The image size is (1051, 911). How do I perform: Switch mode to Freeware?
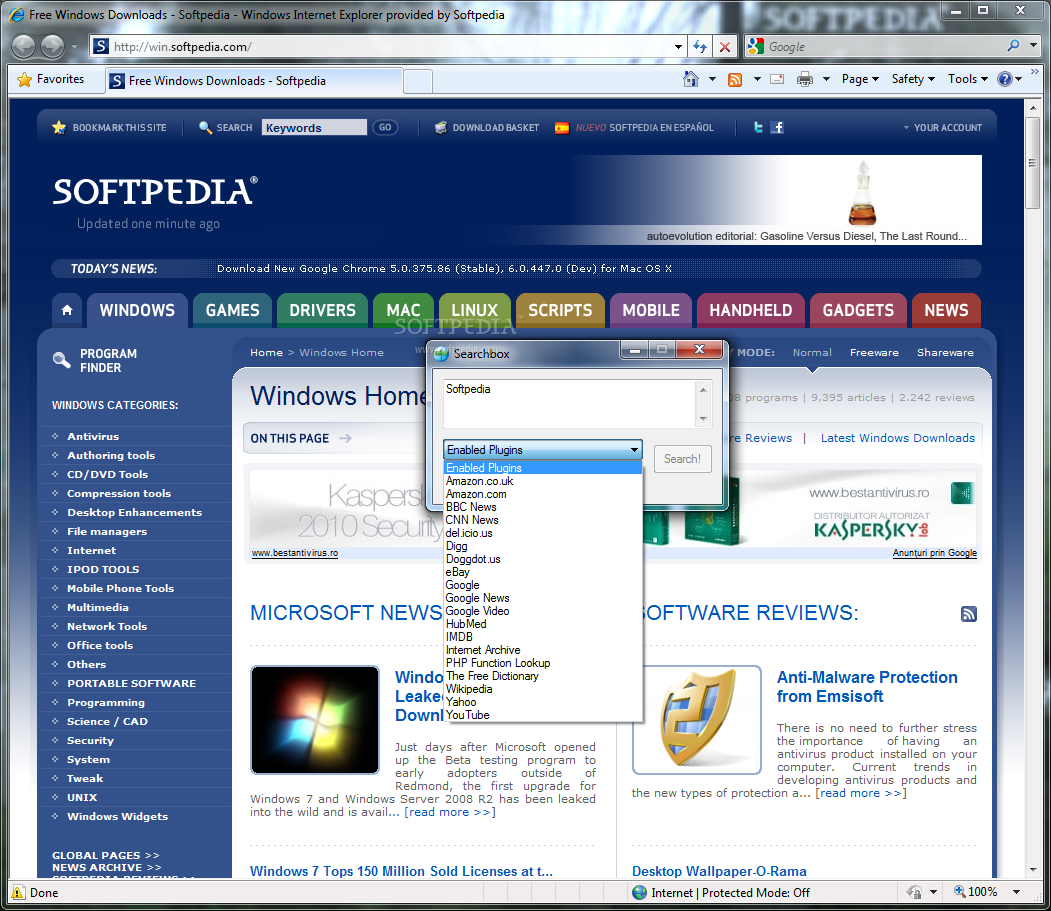coord(874,353)
